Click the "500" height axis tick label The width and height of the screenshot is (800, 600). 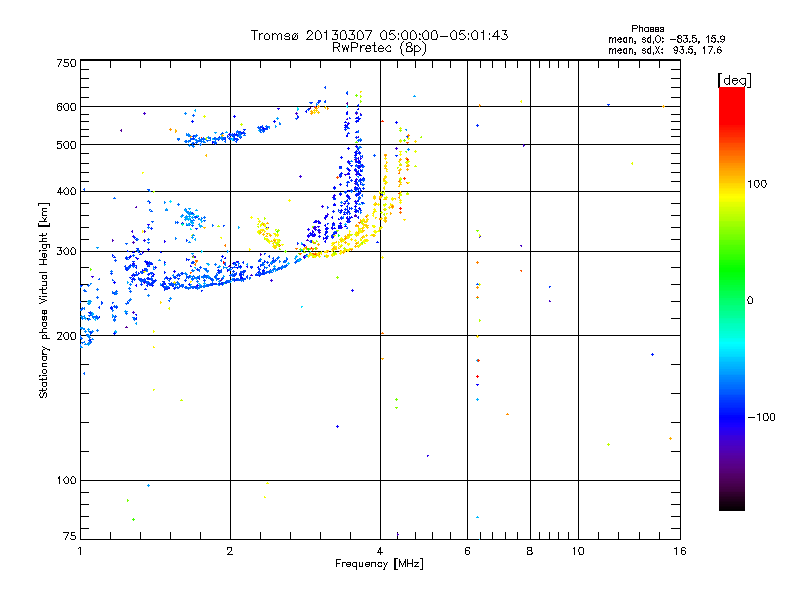pyautogui.click(x=66, y=145)
